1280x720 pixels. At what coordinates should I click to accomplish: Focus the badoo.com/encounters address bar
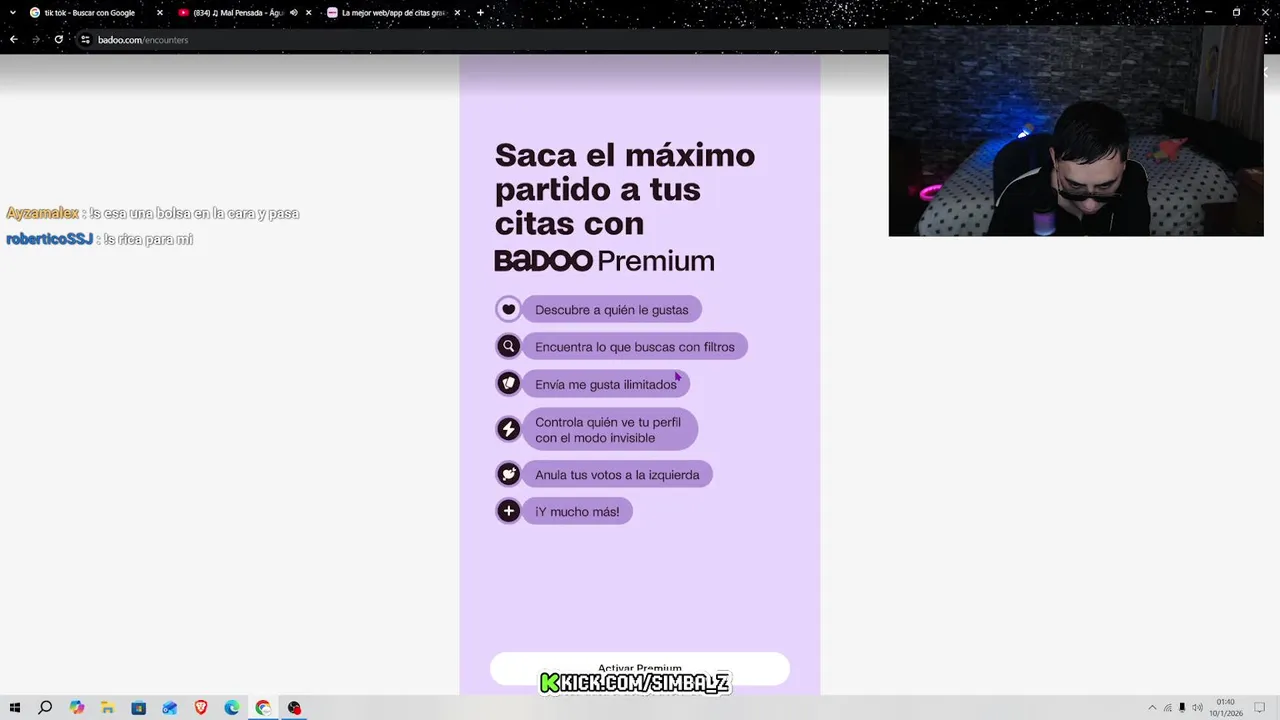(480, 40)
